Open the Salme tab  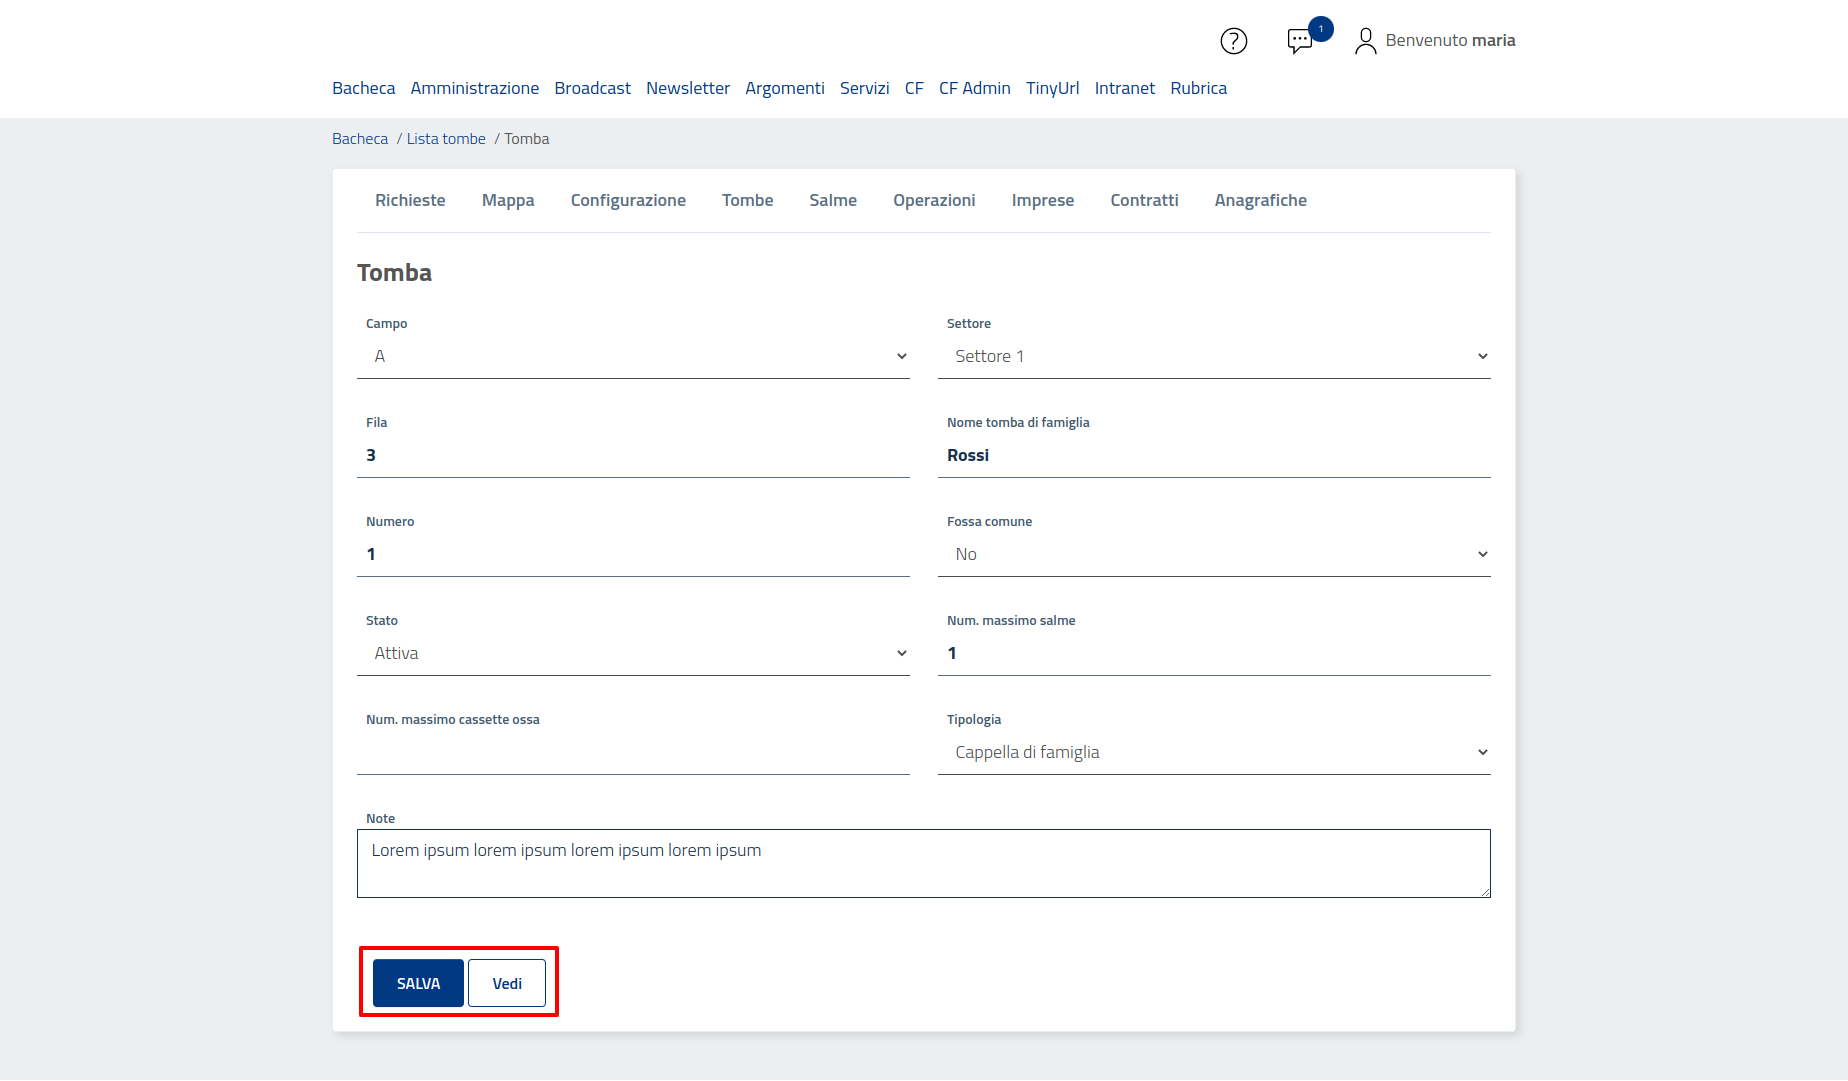(x=832, y=200)
